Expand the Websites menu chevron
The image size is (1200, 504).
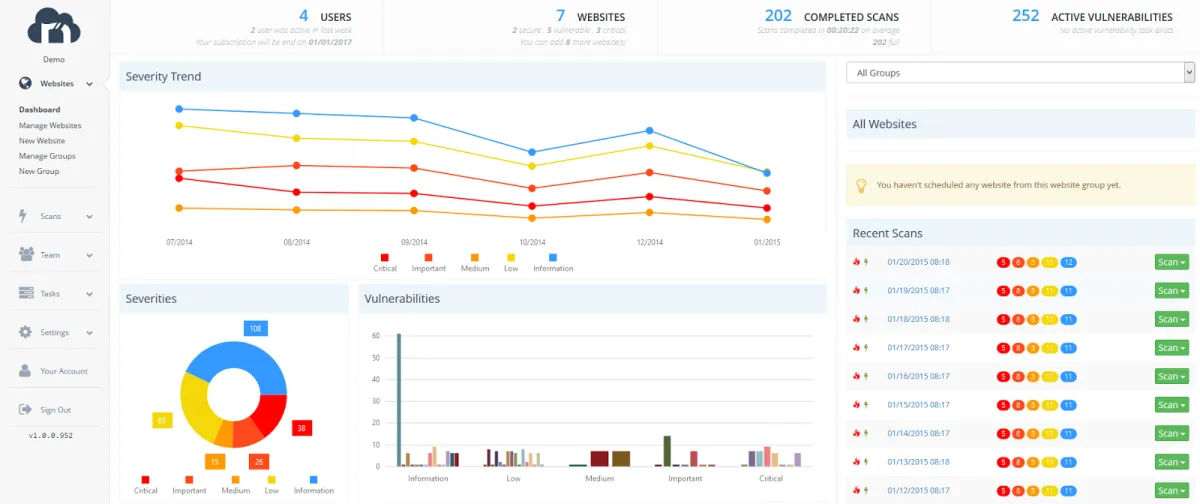(89, 84)
